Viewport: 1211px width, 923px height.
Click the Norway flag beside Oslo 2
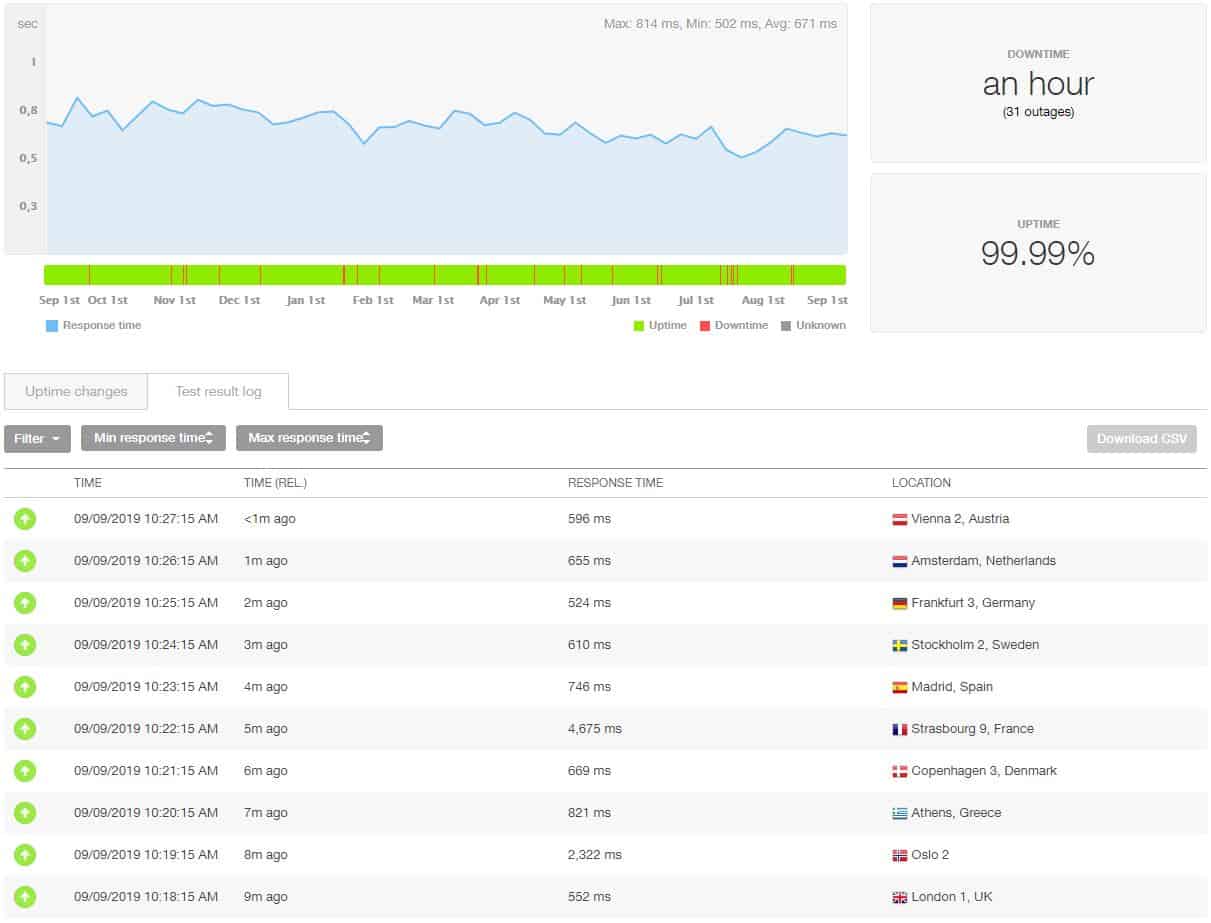point(900,856)
